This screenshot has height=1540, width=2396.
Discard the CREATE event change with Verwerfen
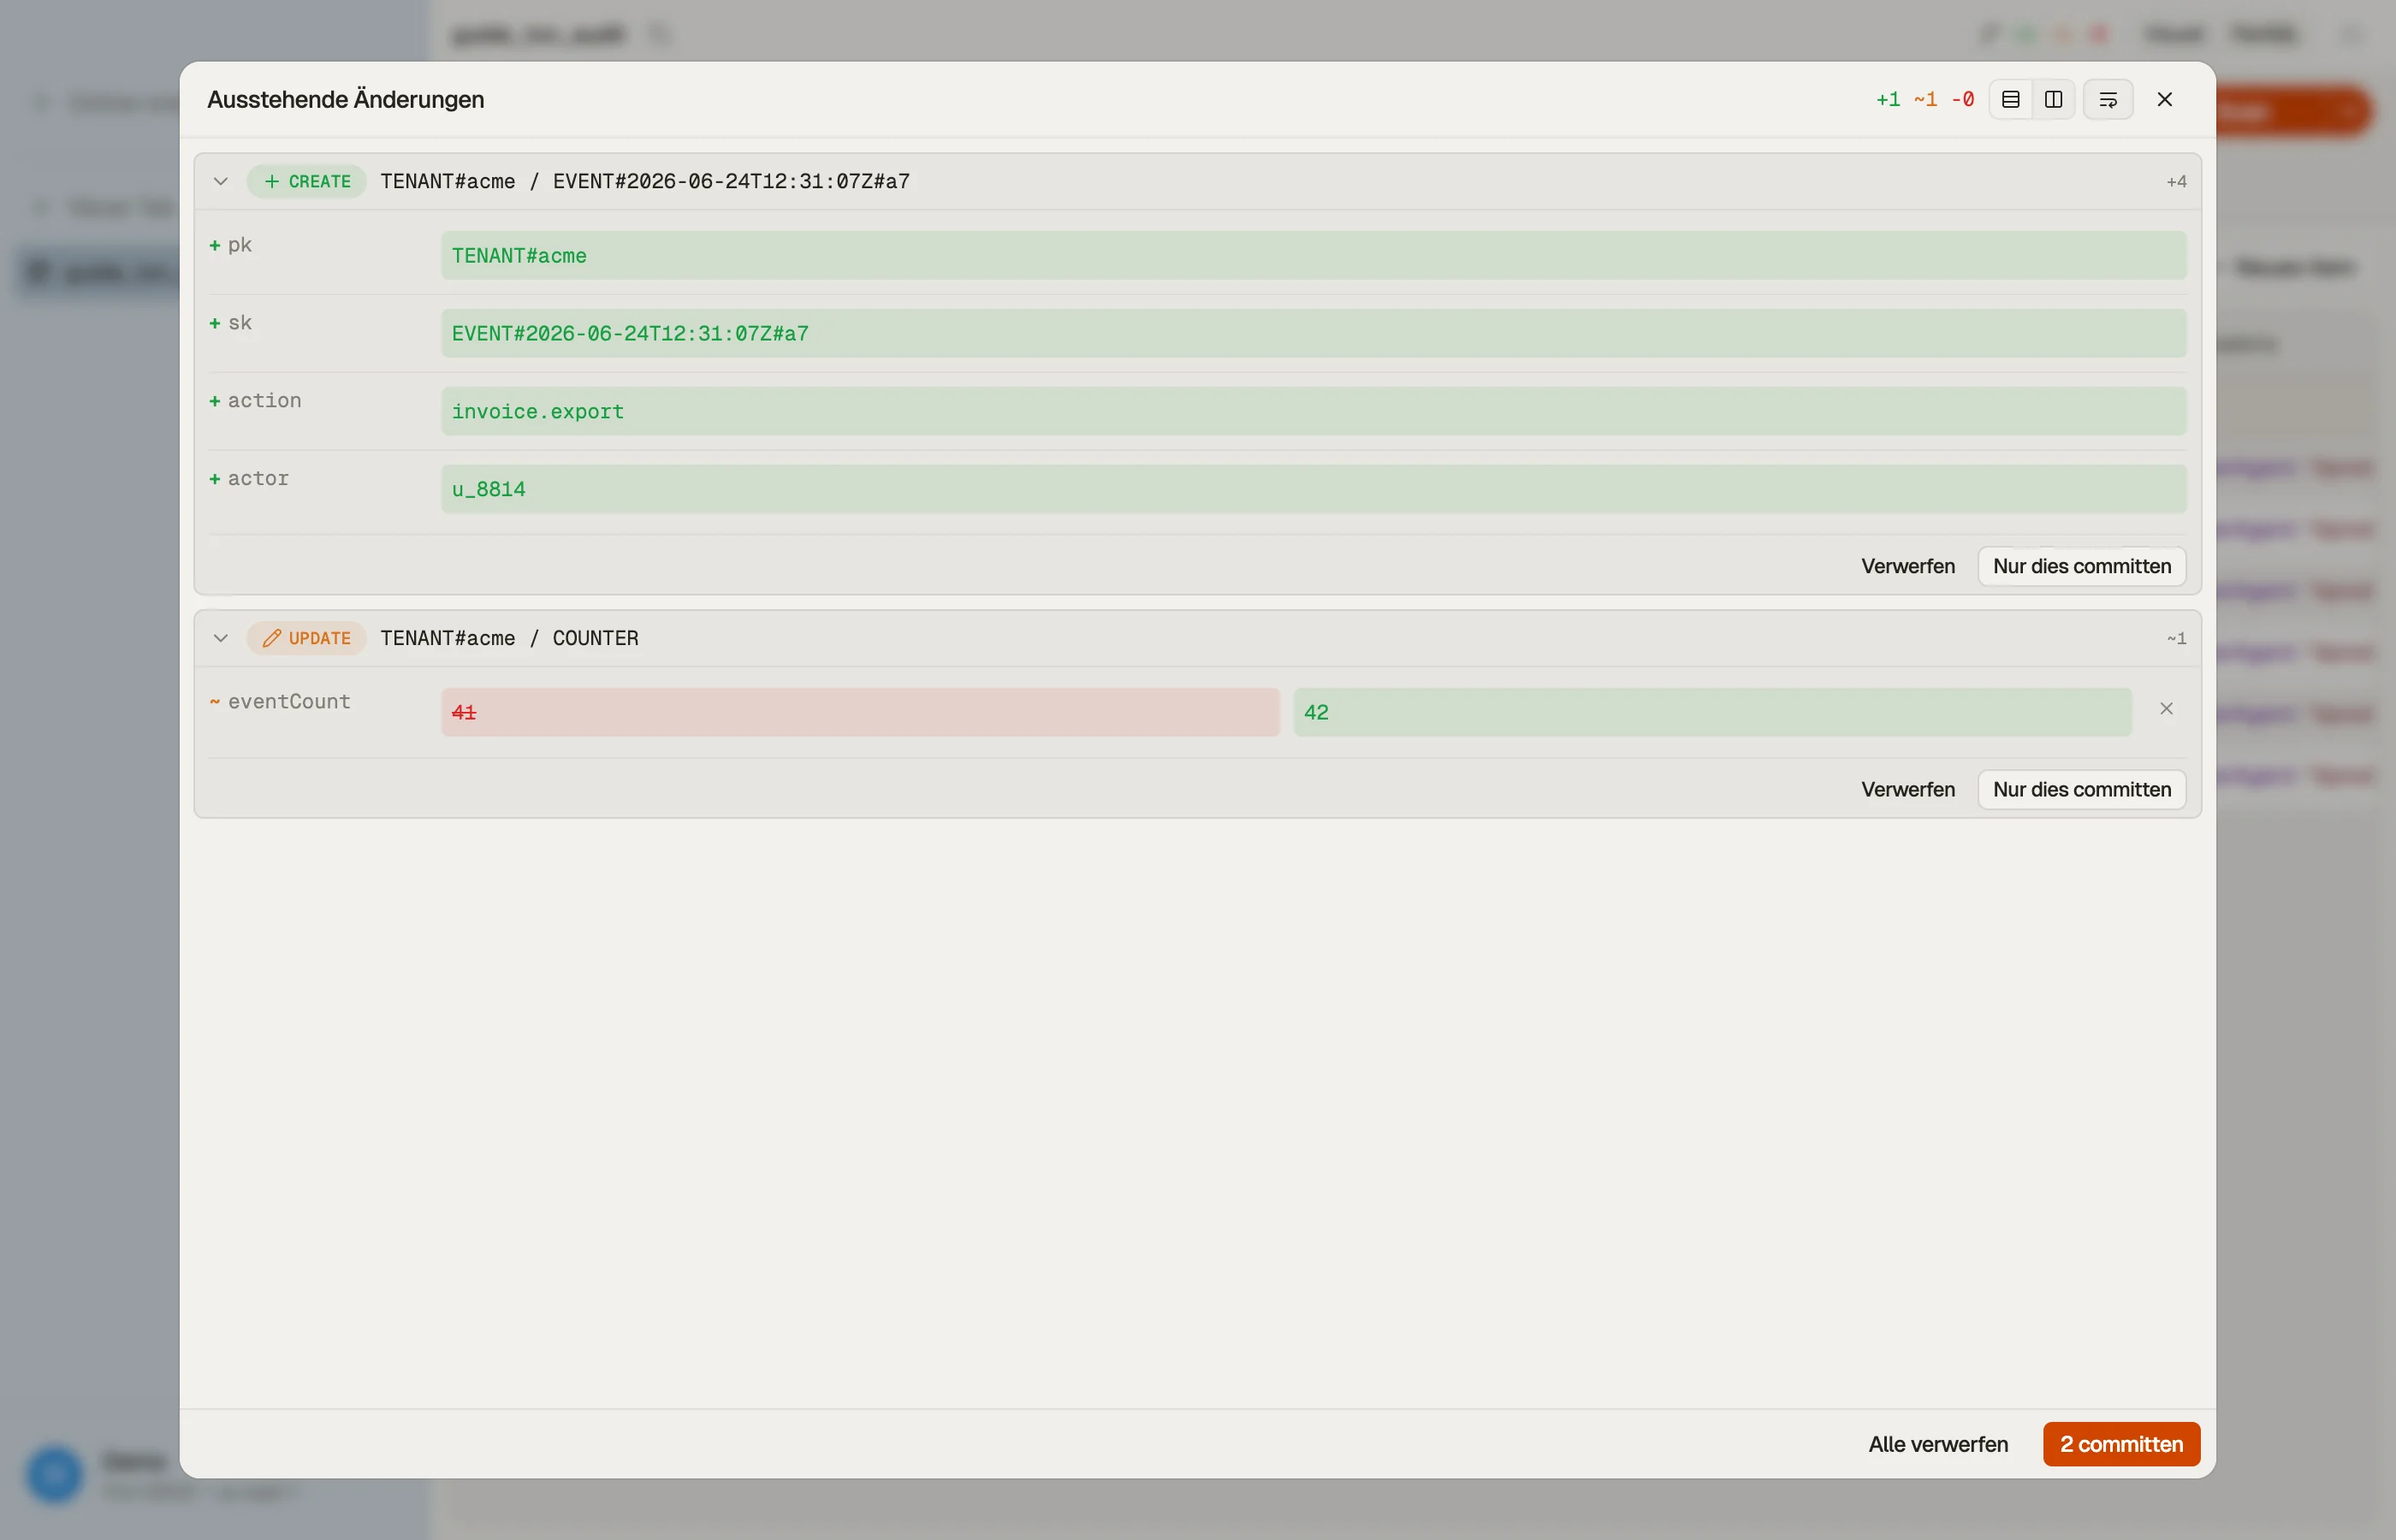[1907, 566]
